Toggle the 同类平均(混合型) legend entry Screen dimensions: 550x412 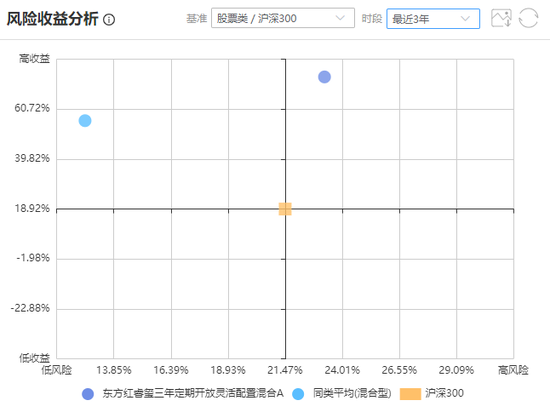click(x=342, y=394)
